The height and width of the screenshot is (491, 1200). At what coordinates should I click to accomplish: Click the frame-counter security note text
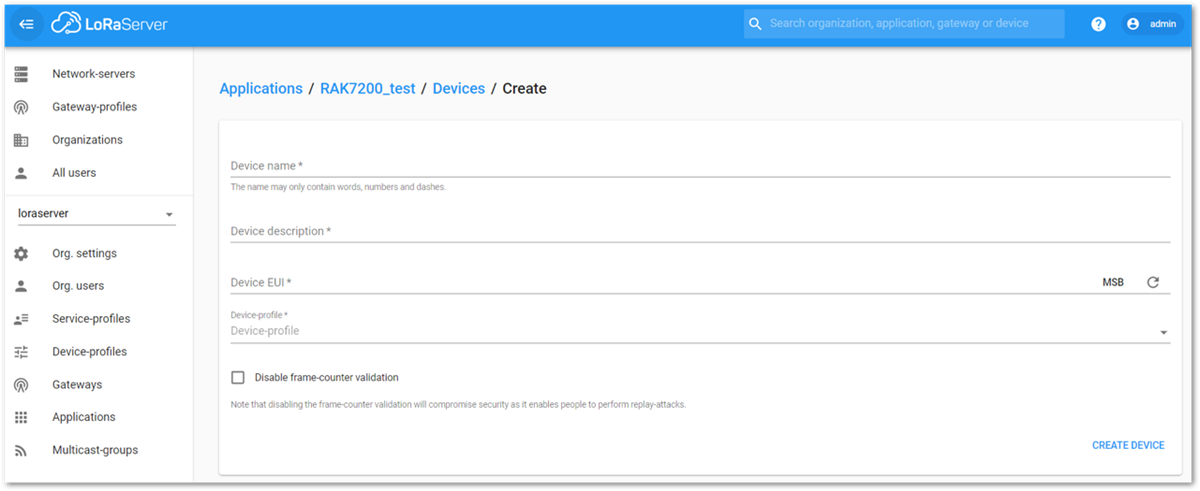(x=458, y=405)
